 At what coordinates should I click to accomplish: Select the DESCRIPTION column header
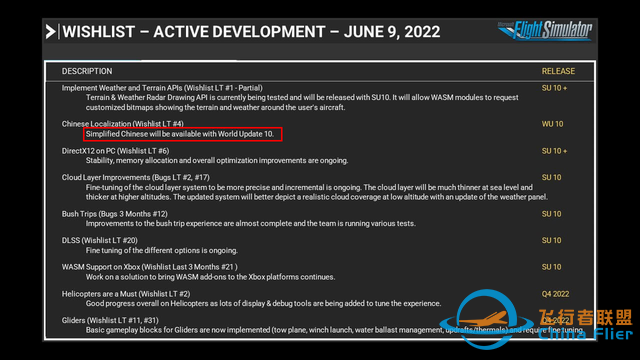click(87, 71)
